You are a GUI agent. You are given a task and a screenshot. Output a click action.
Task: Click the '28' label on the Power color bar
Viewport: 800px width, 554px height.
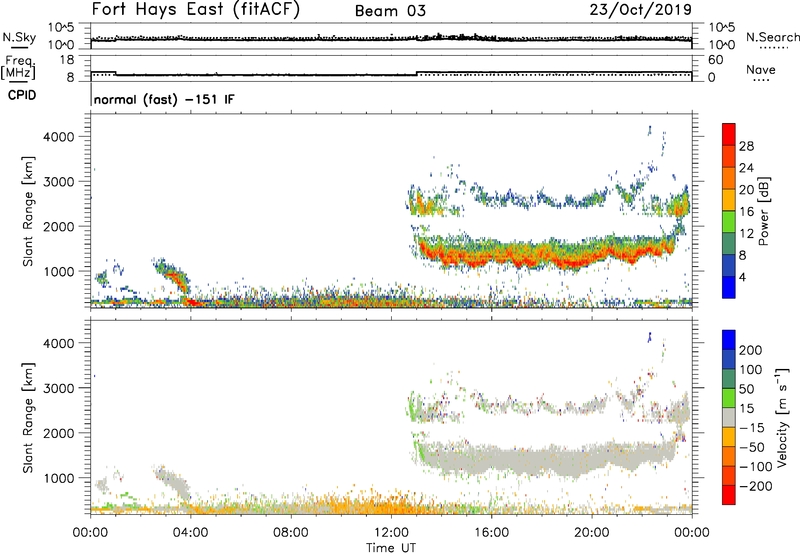(x=746, y=146)
